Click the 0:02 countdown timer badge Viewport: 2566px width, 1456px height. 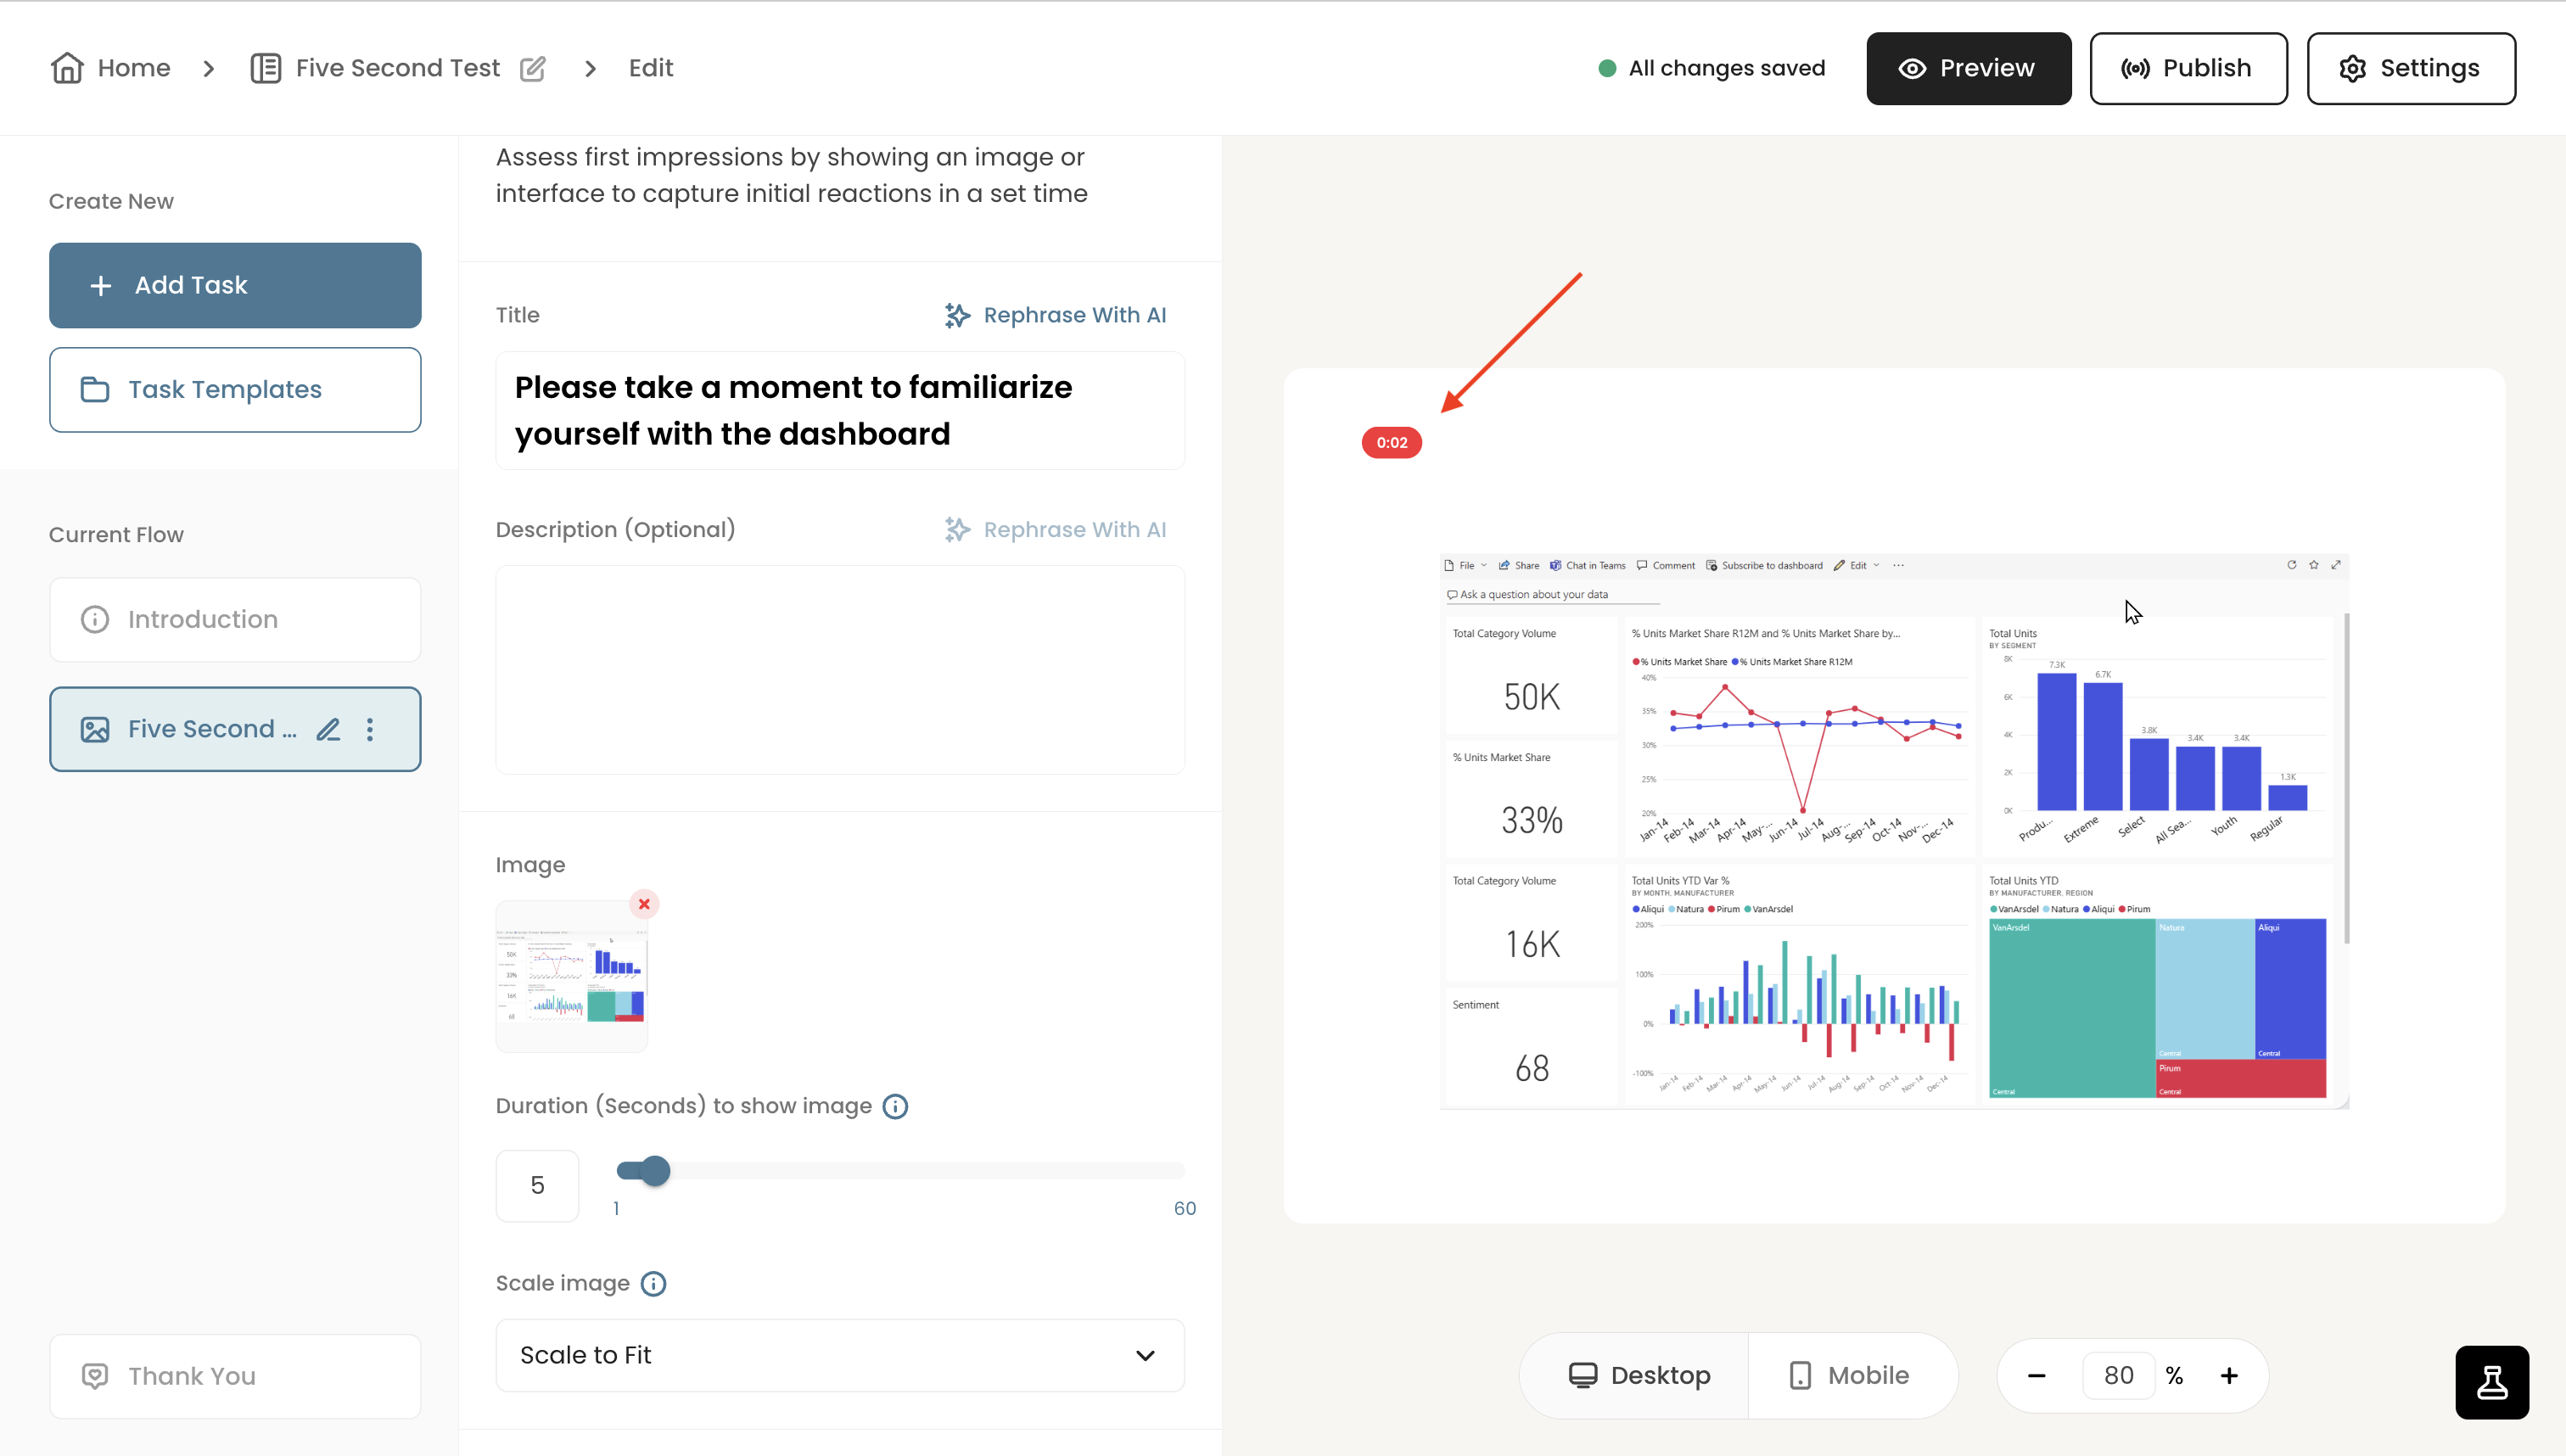click(1391, 443)
